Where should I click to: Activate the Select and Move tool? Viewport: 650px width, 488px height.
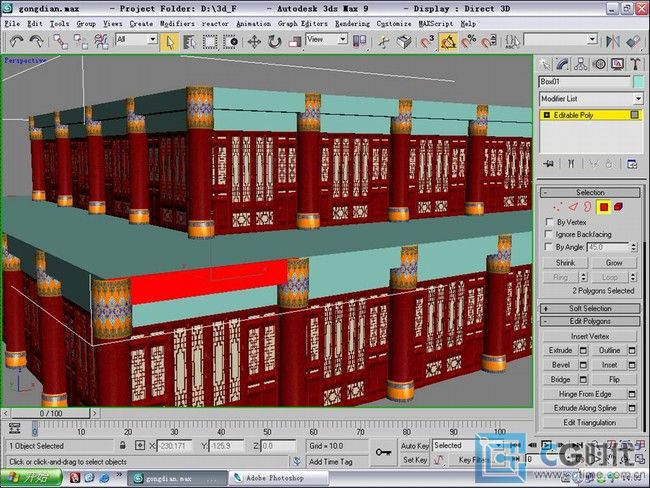[254, 41]
